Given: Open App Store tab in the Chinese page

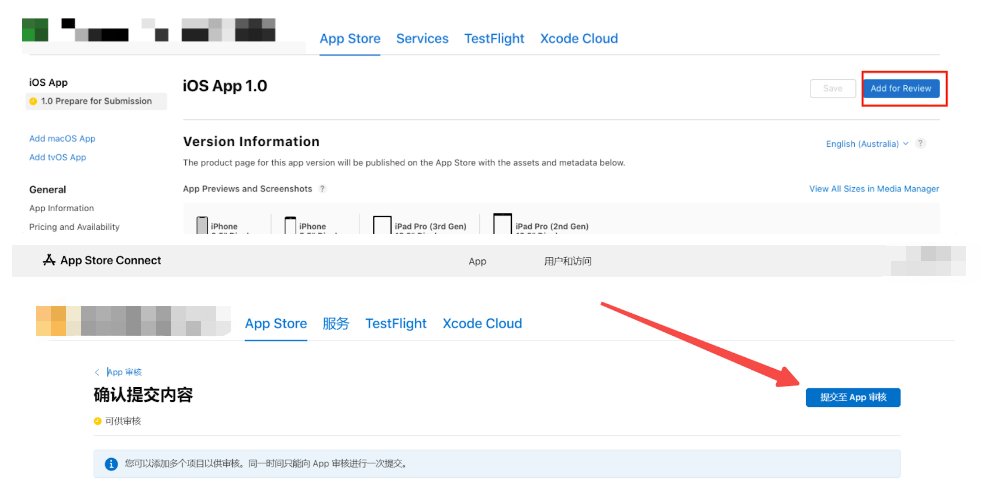Looking at the screenshot, I should click(x=275, y=324).
